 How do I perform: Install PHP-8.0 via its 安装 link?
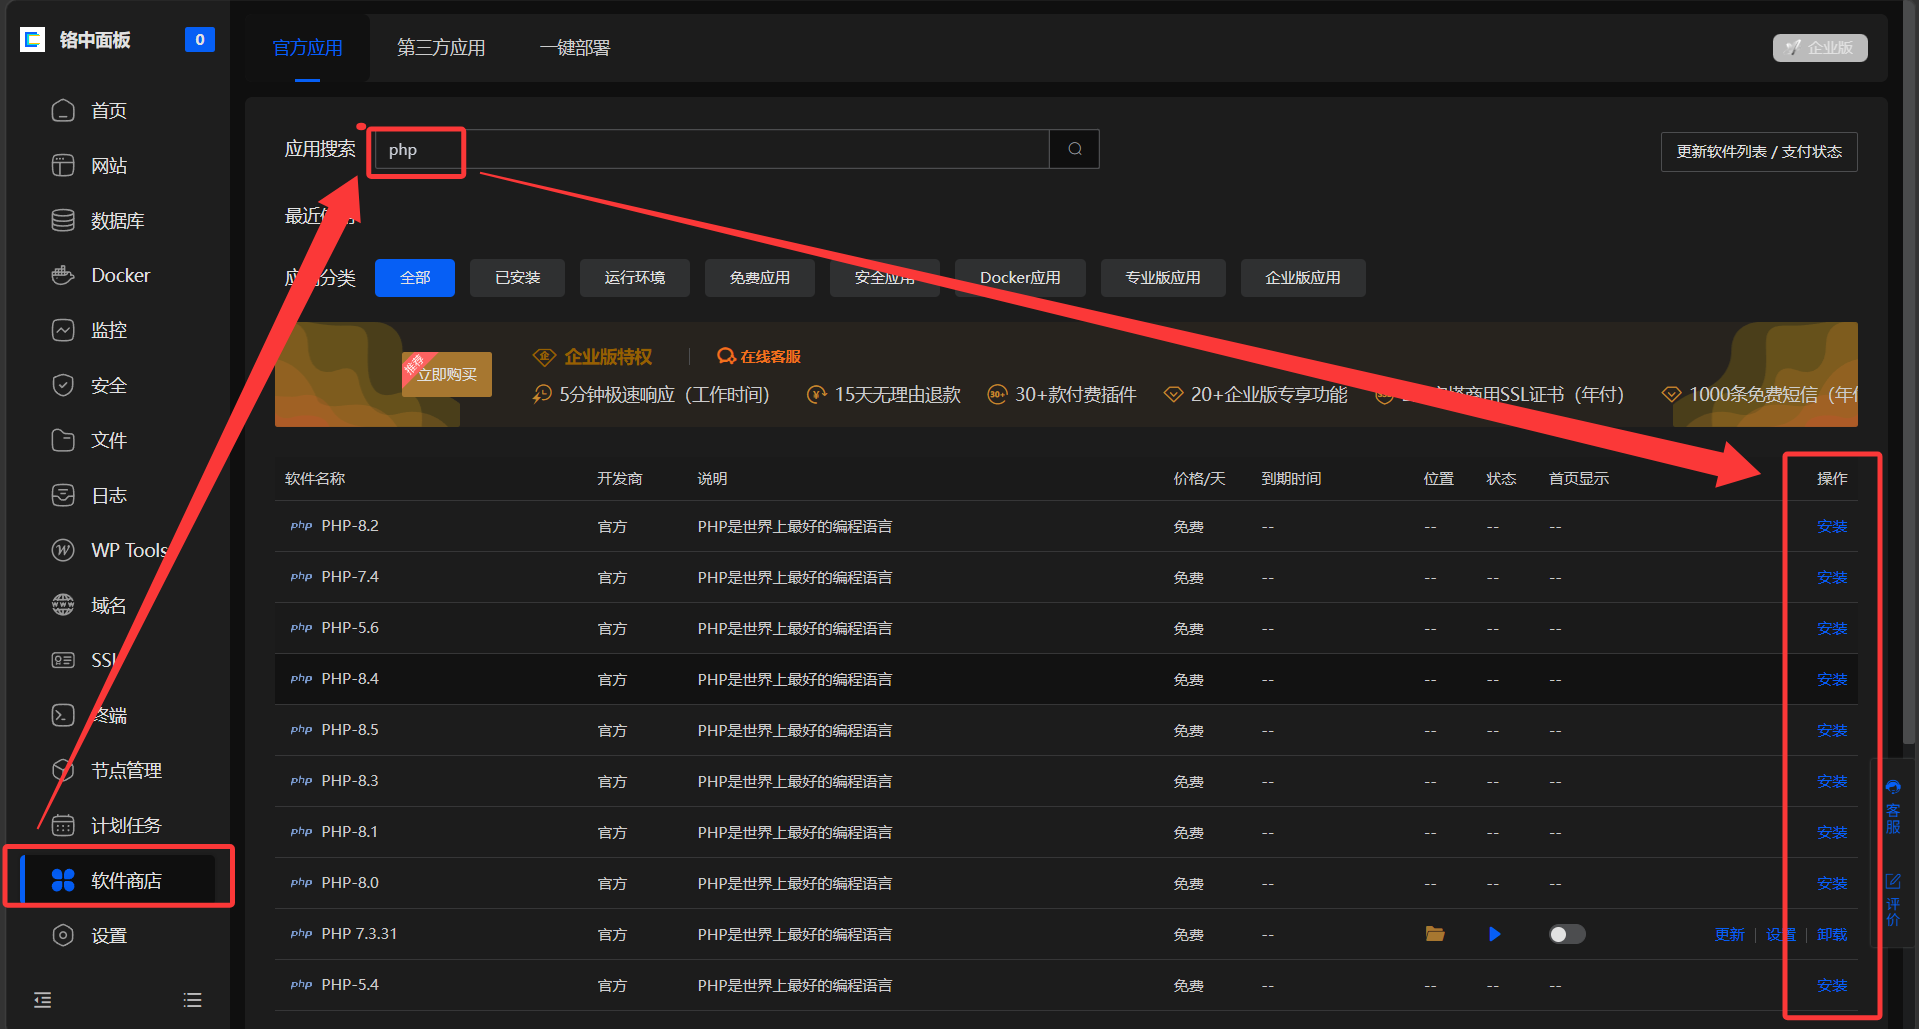[1832, 884]
